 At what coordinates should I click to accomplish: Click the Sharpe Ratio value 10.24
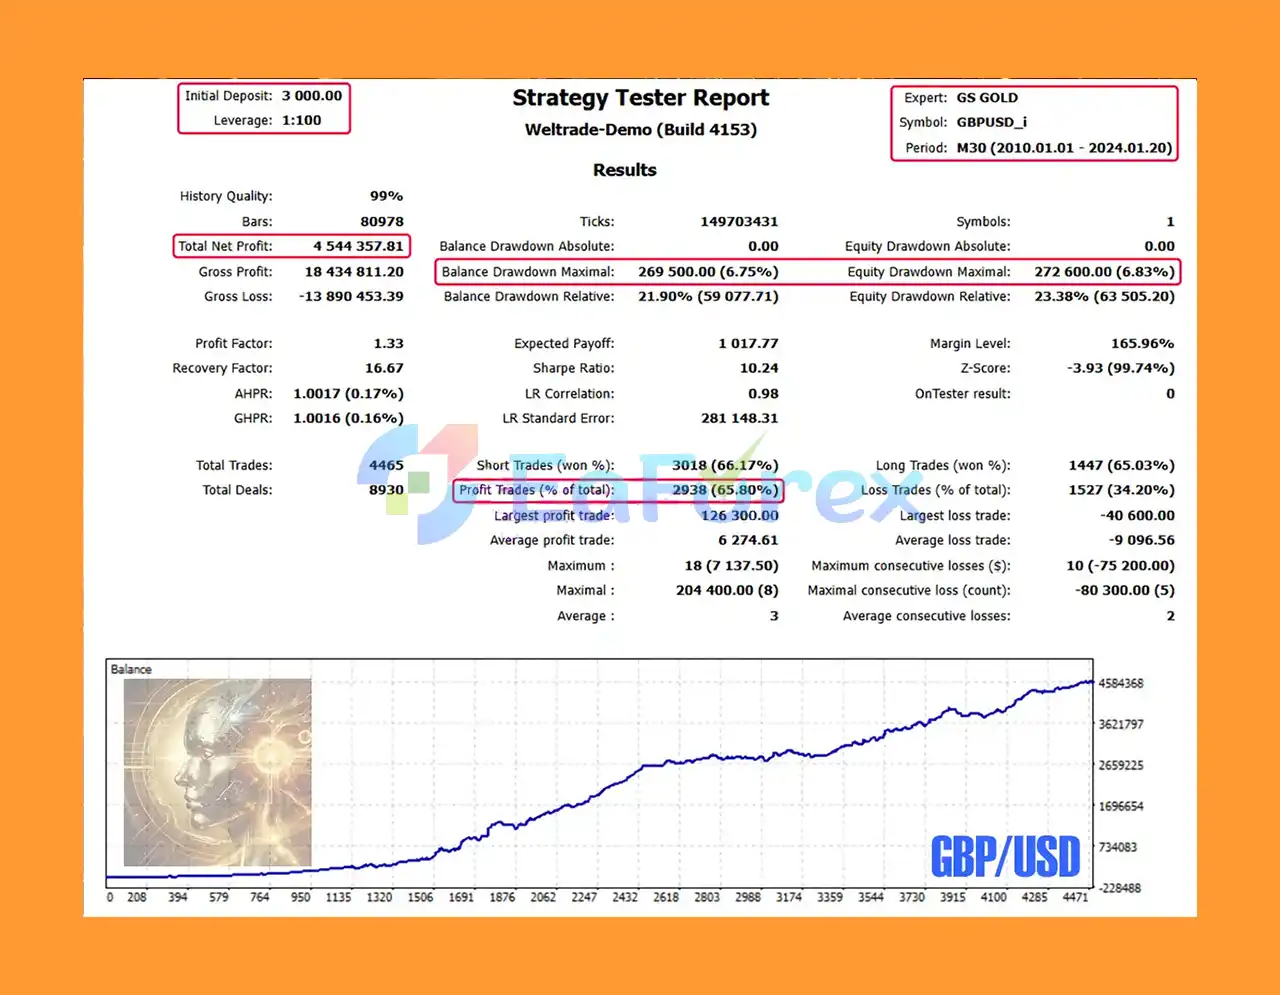coord(758,368)
